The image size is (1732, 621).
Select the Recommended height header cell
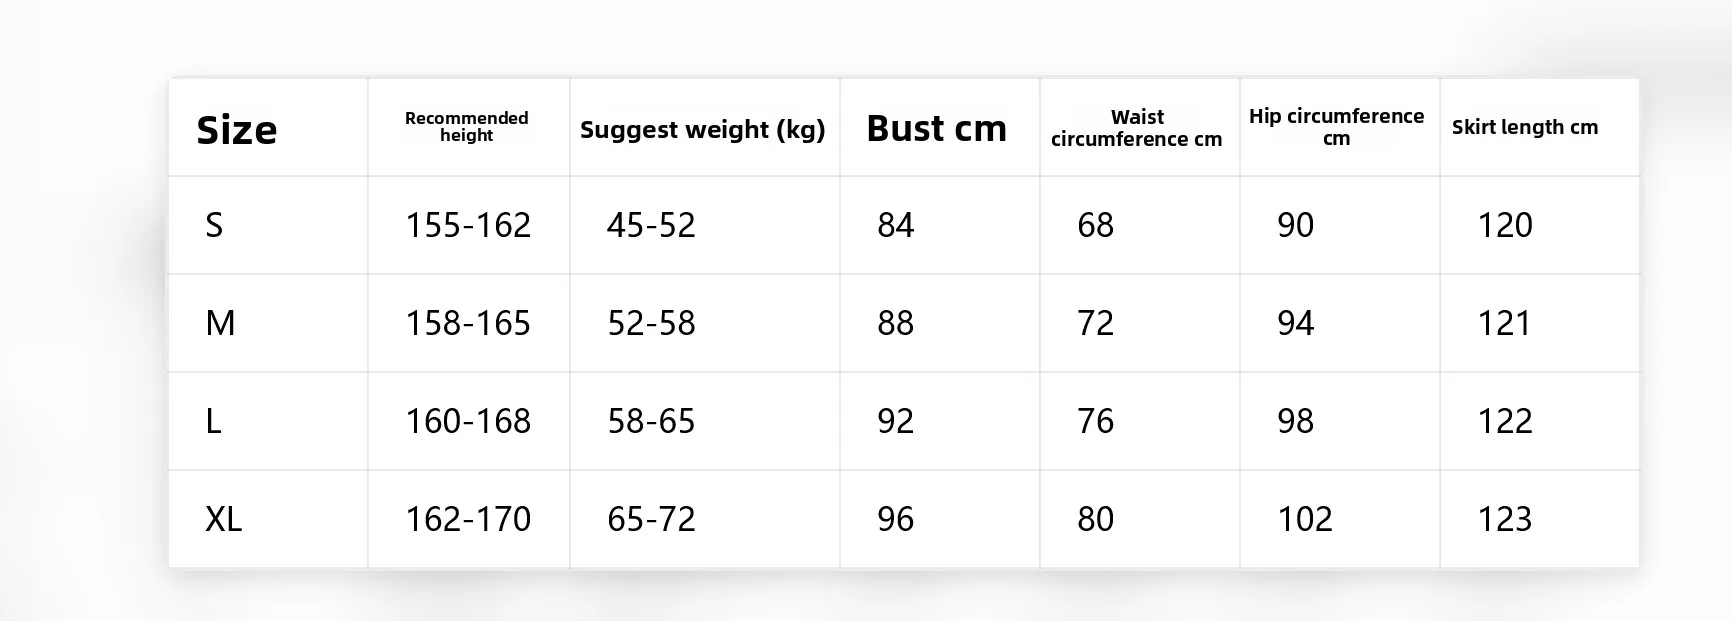click(x=467, y=127)
